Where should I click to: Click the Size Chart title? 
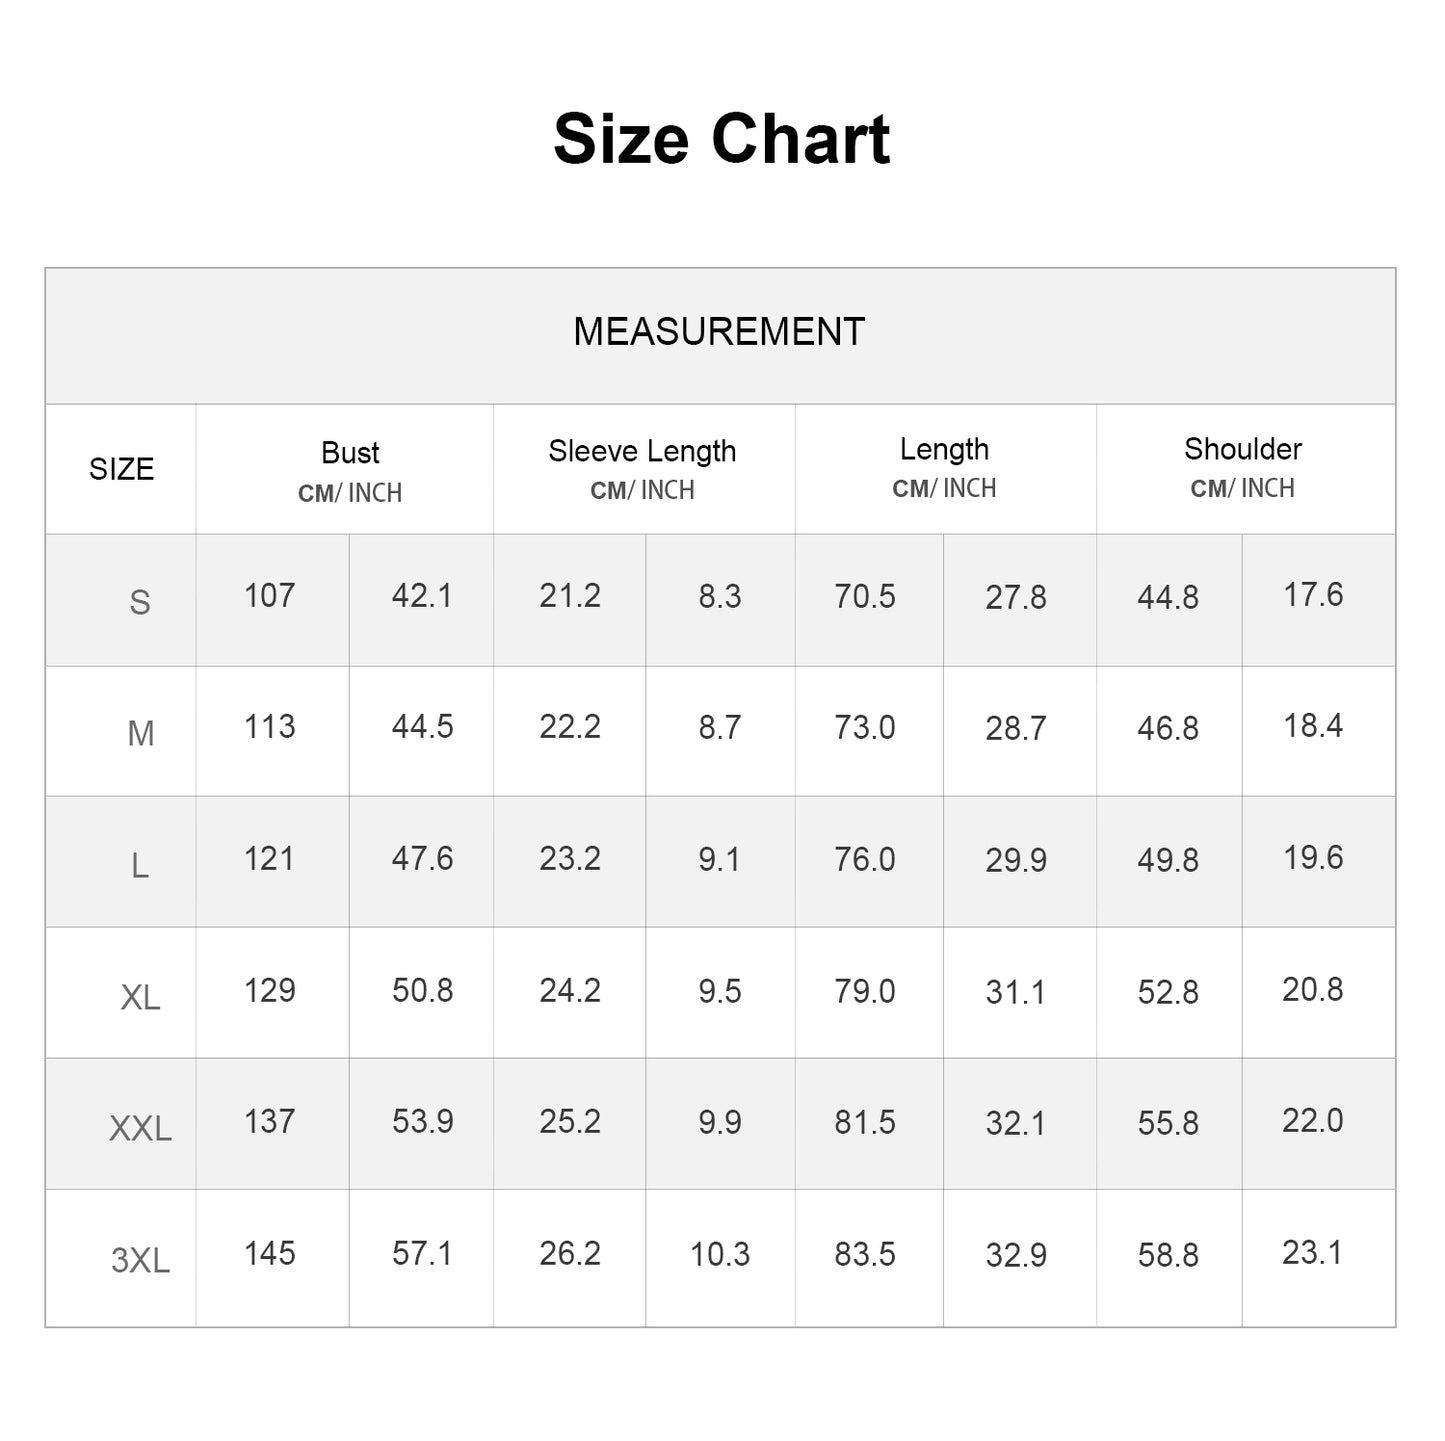(x=721, y=139)
